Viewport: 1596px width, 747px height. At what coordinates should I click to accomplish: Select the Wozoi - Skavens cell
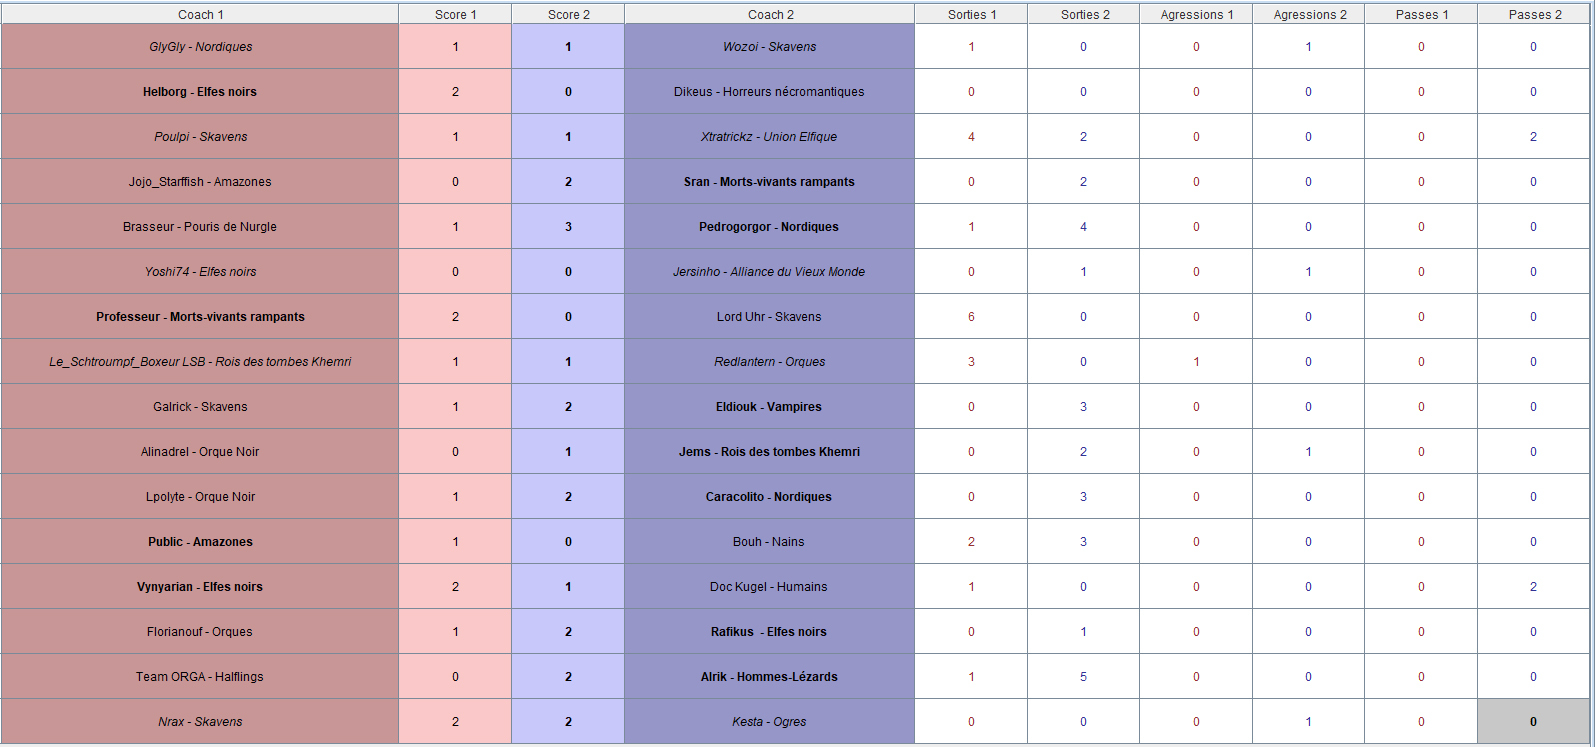770,47
